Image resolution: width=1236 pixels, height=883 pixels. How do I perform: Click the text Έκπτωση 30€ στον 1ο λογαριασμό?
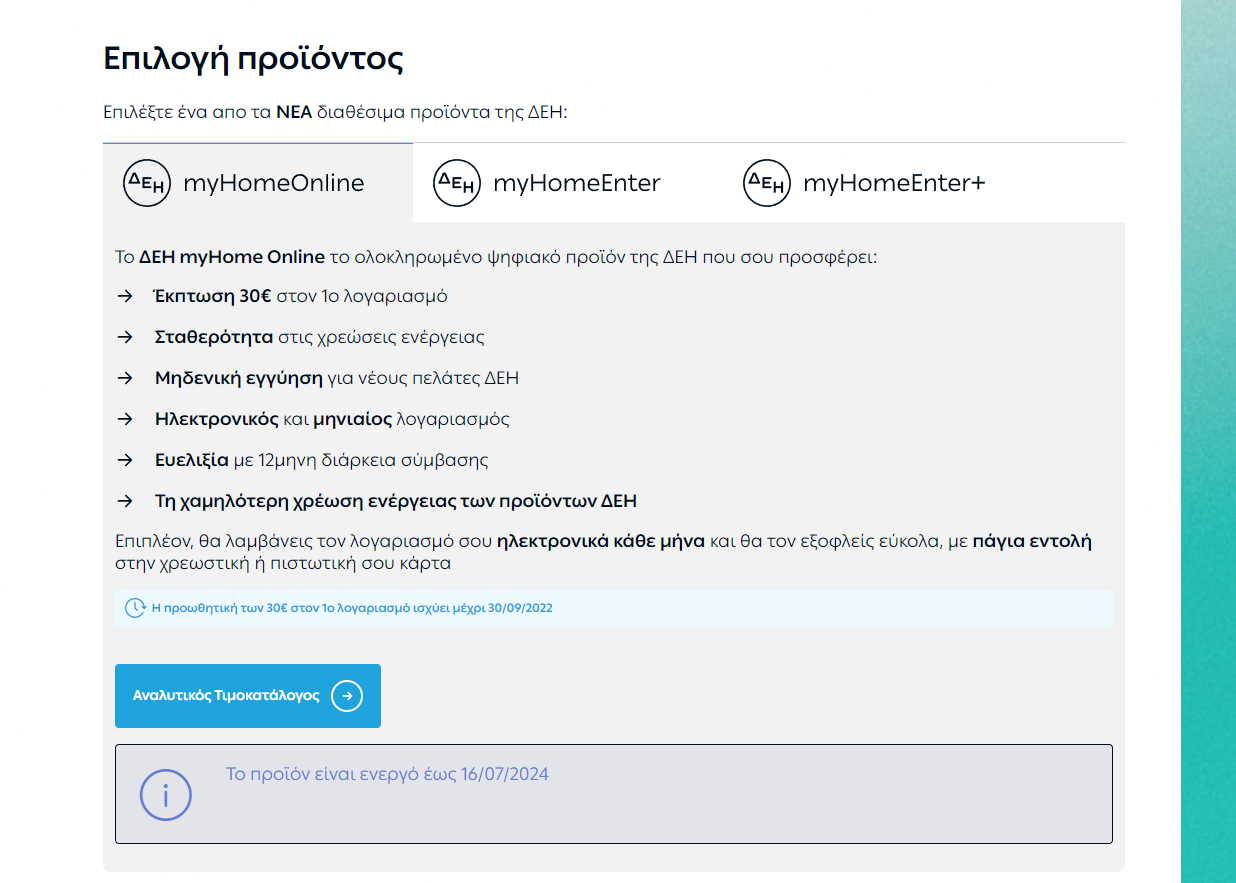click(301, 297)
